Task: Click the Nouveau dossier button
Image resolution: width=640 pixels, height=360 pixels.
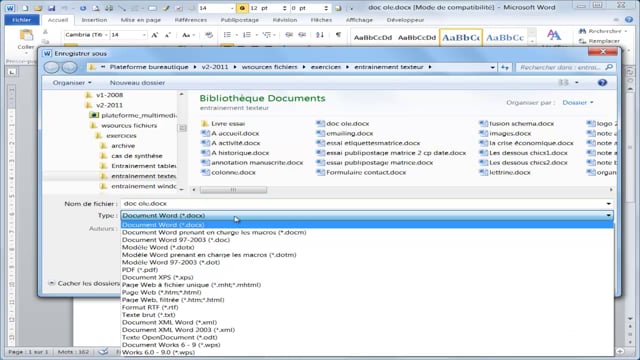Action: click(137, 83)
